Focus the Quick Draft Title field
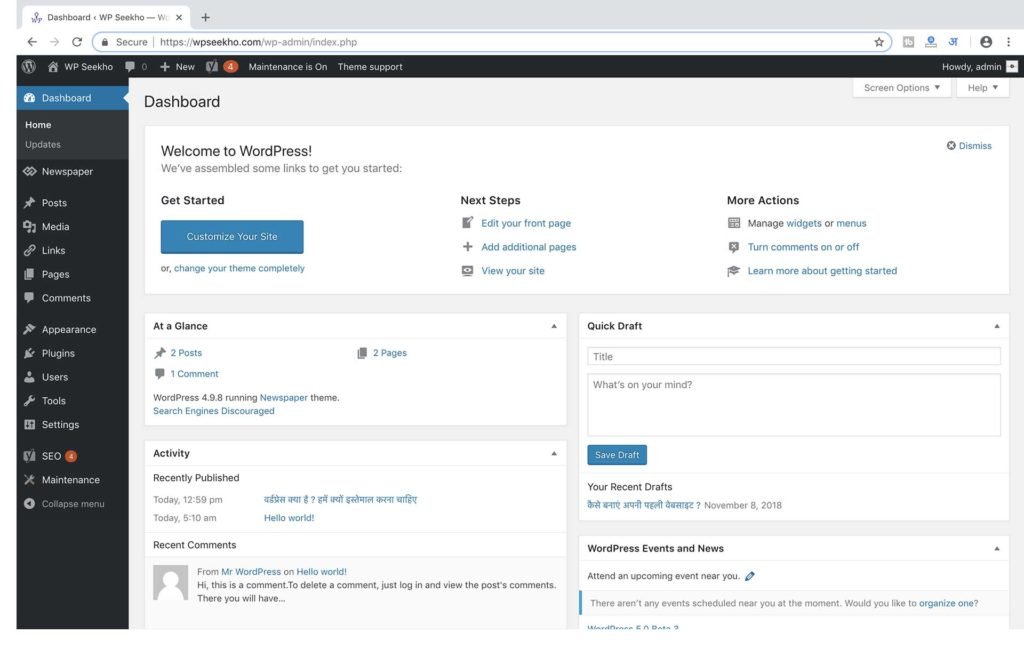The image size is (1024, 649). pos(793,356)
